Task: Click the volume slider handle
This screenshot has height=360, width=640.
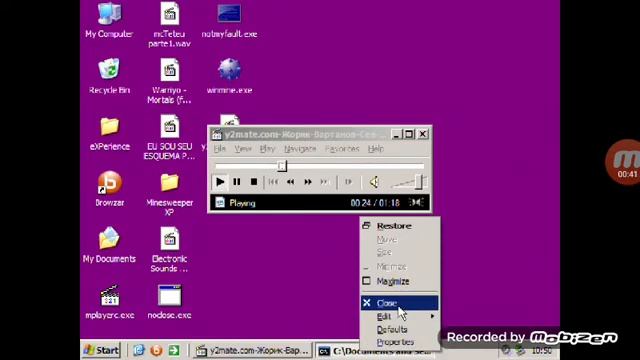Action: 418,182
